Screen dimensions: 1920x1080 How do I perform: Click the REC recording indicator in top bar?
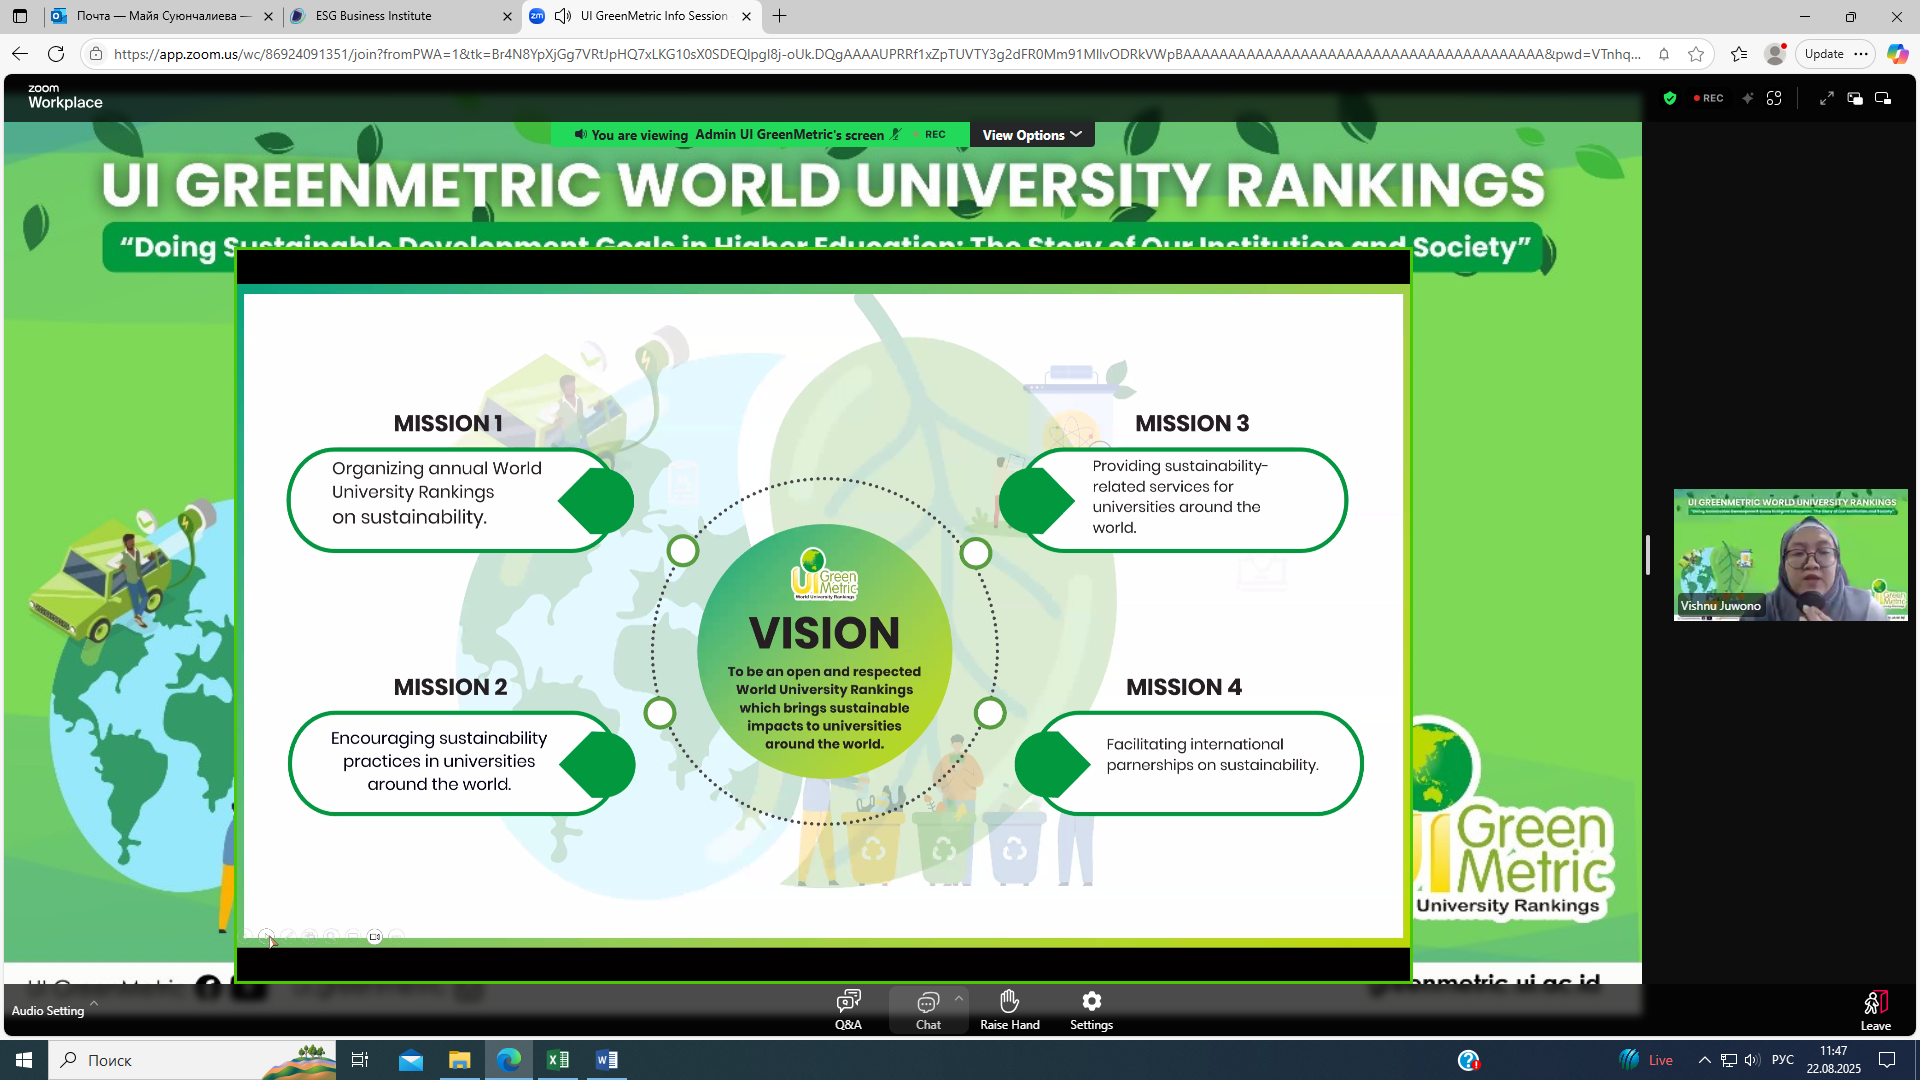(1708, 98)
